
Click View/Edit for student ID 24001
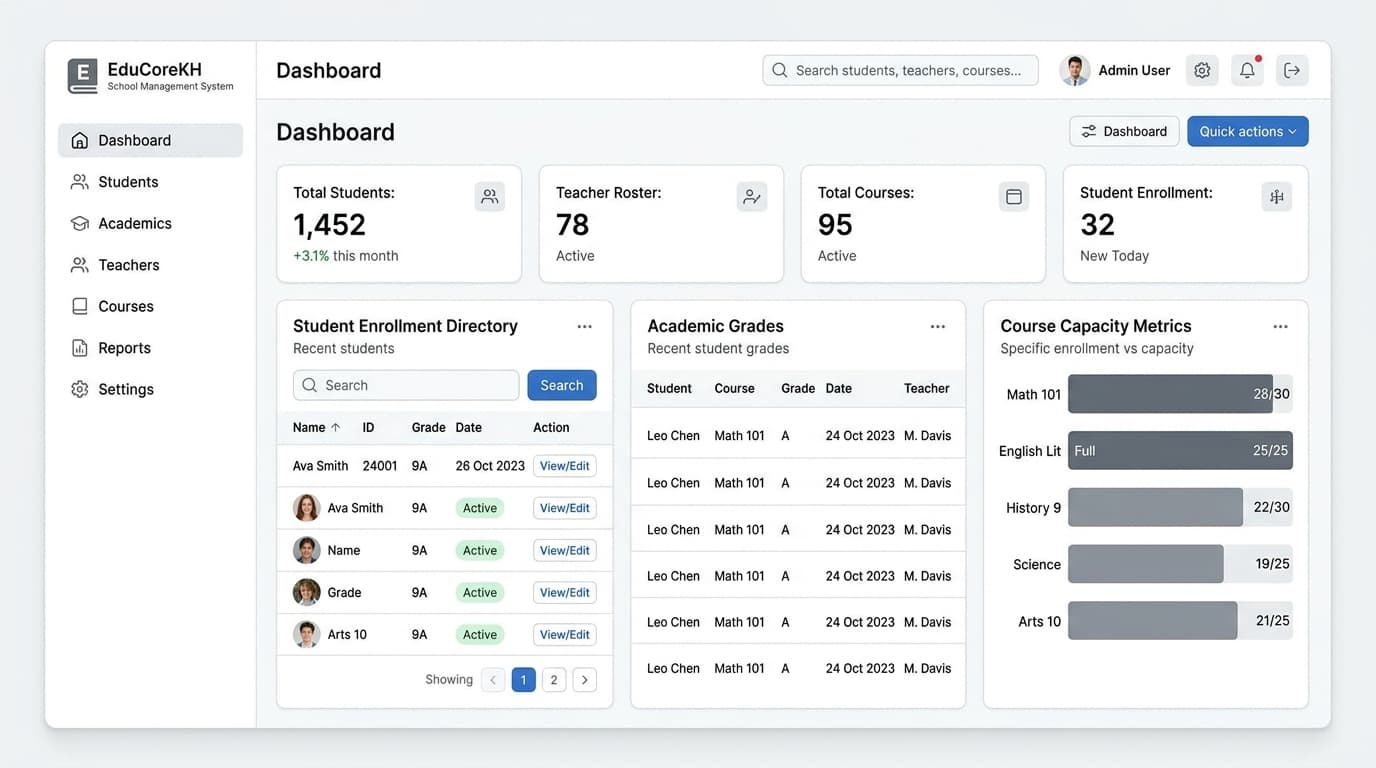click(565, 466)
